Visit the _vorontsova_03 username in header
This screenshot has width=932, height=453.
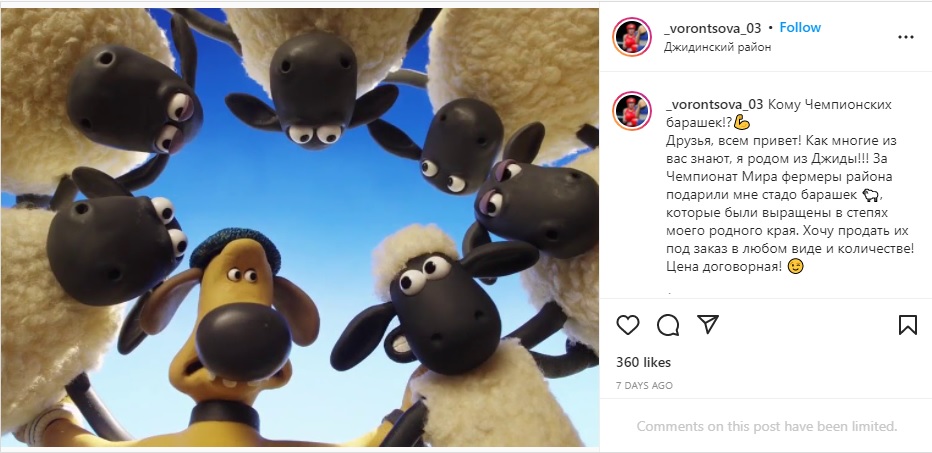tap(713, 28)
